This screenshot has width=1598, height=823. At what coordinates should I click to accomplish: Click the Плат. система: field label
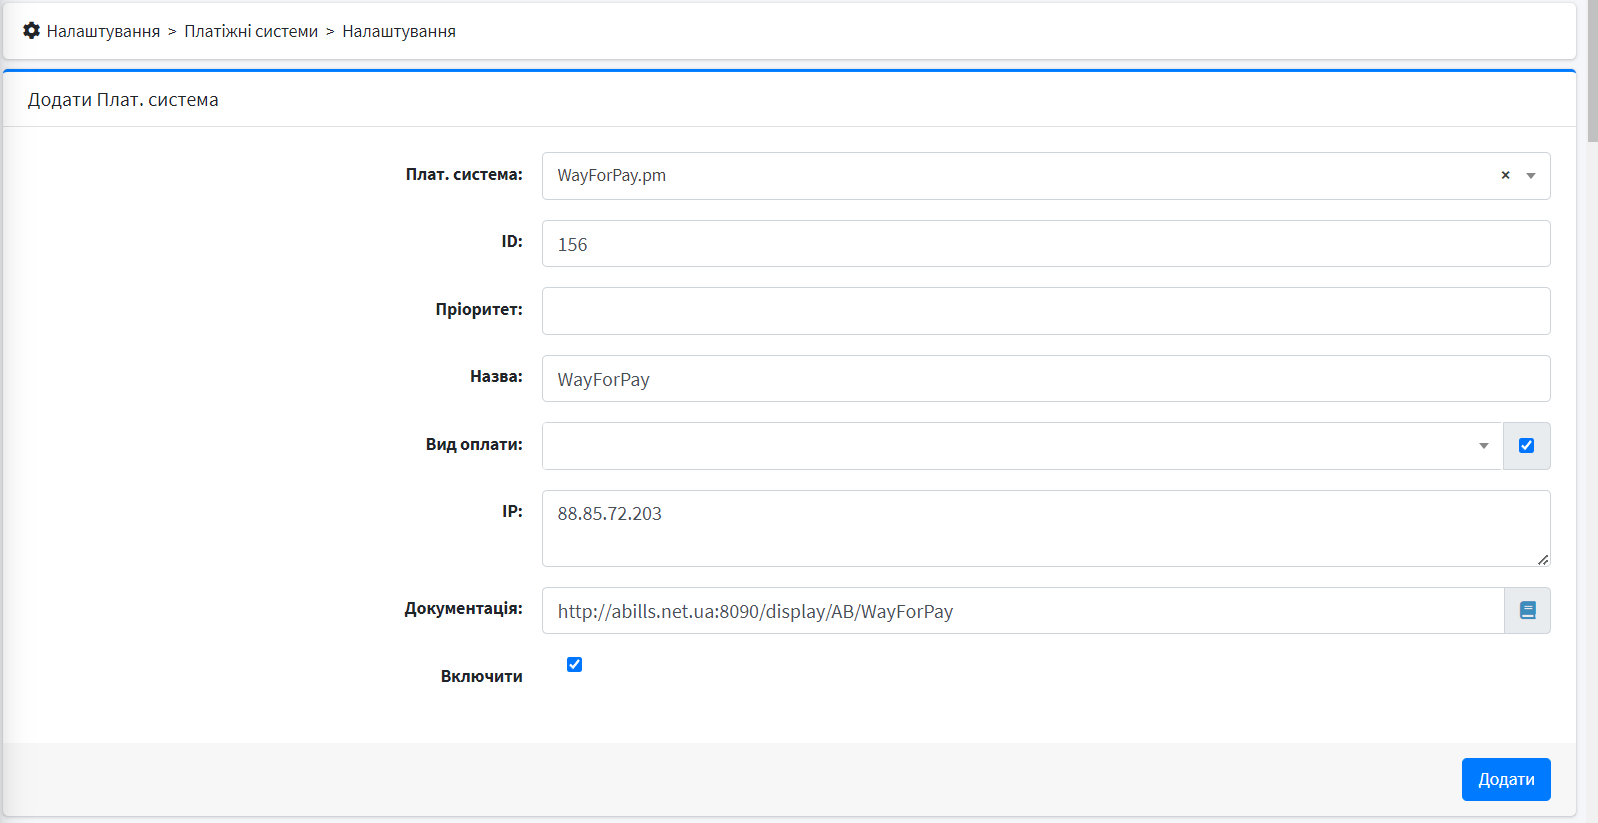[x=464, y=174]
